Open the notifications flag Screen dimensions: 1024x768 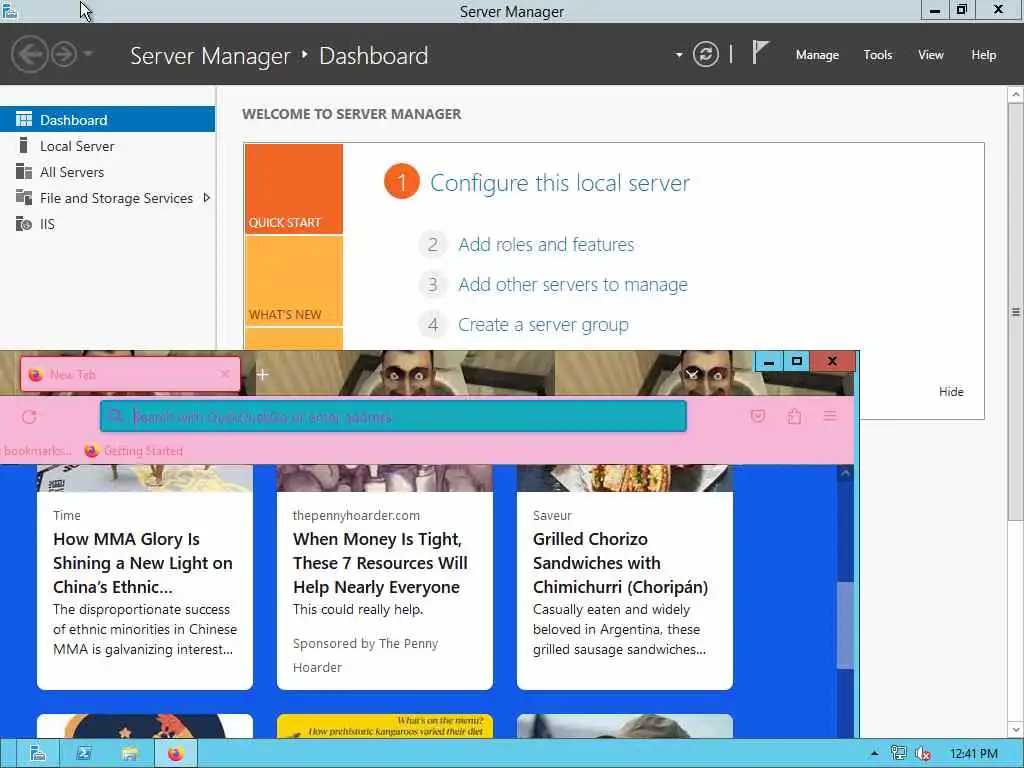(x=760, y=53)
